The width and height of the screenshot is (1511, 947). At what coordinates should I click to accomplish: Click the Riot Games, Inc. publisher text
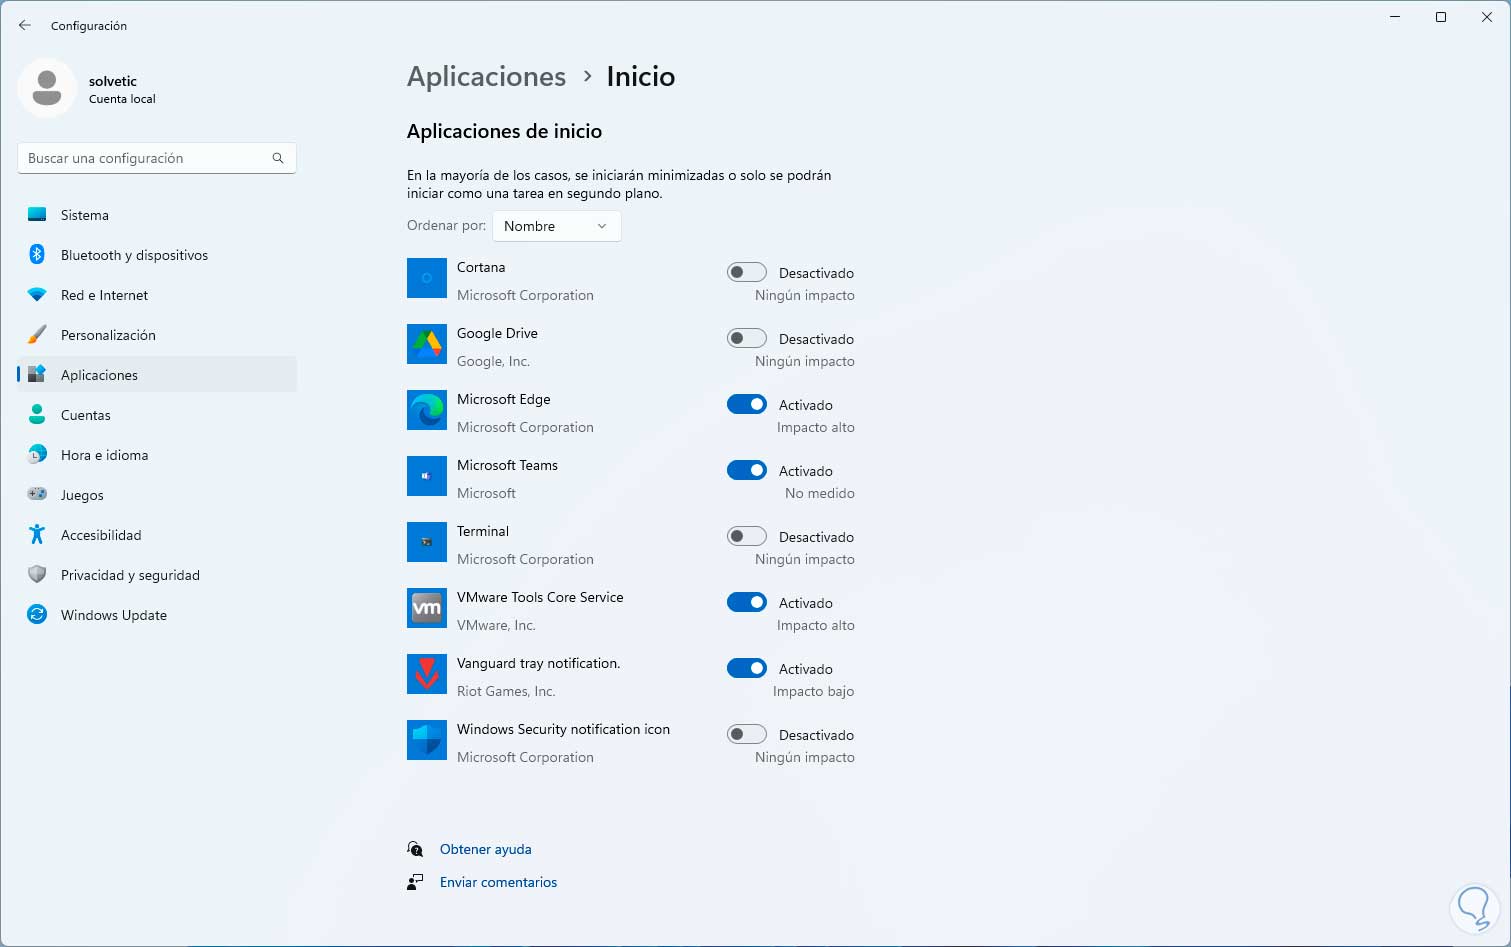[x=506, y=691]
